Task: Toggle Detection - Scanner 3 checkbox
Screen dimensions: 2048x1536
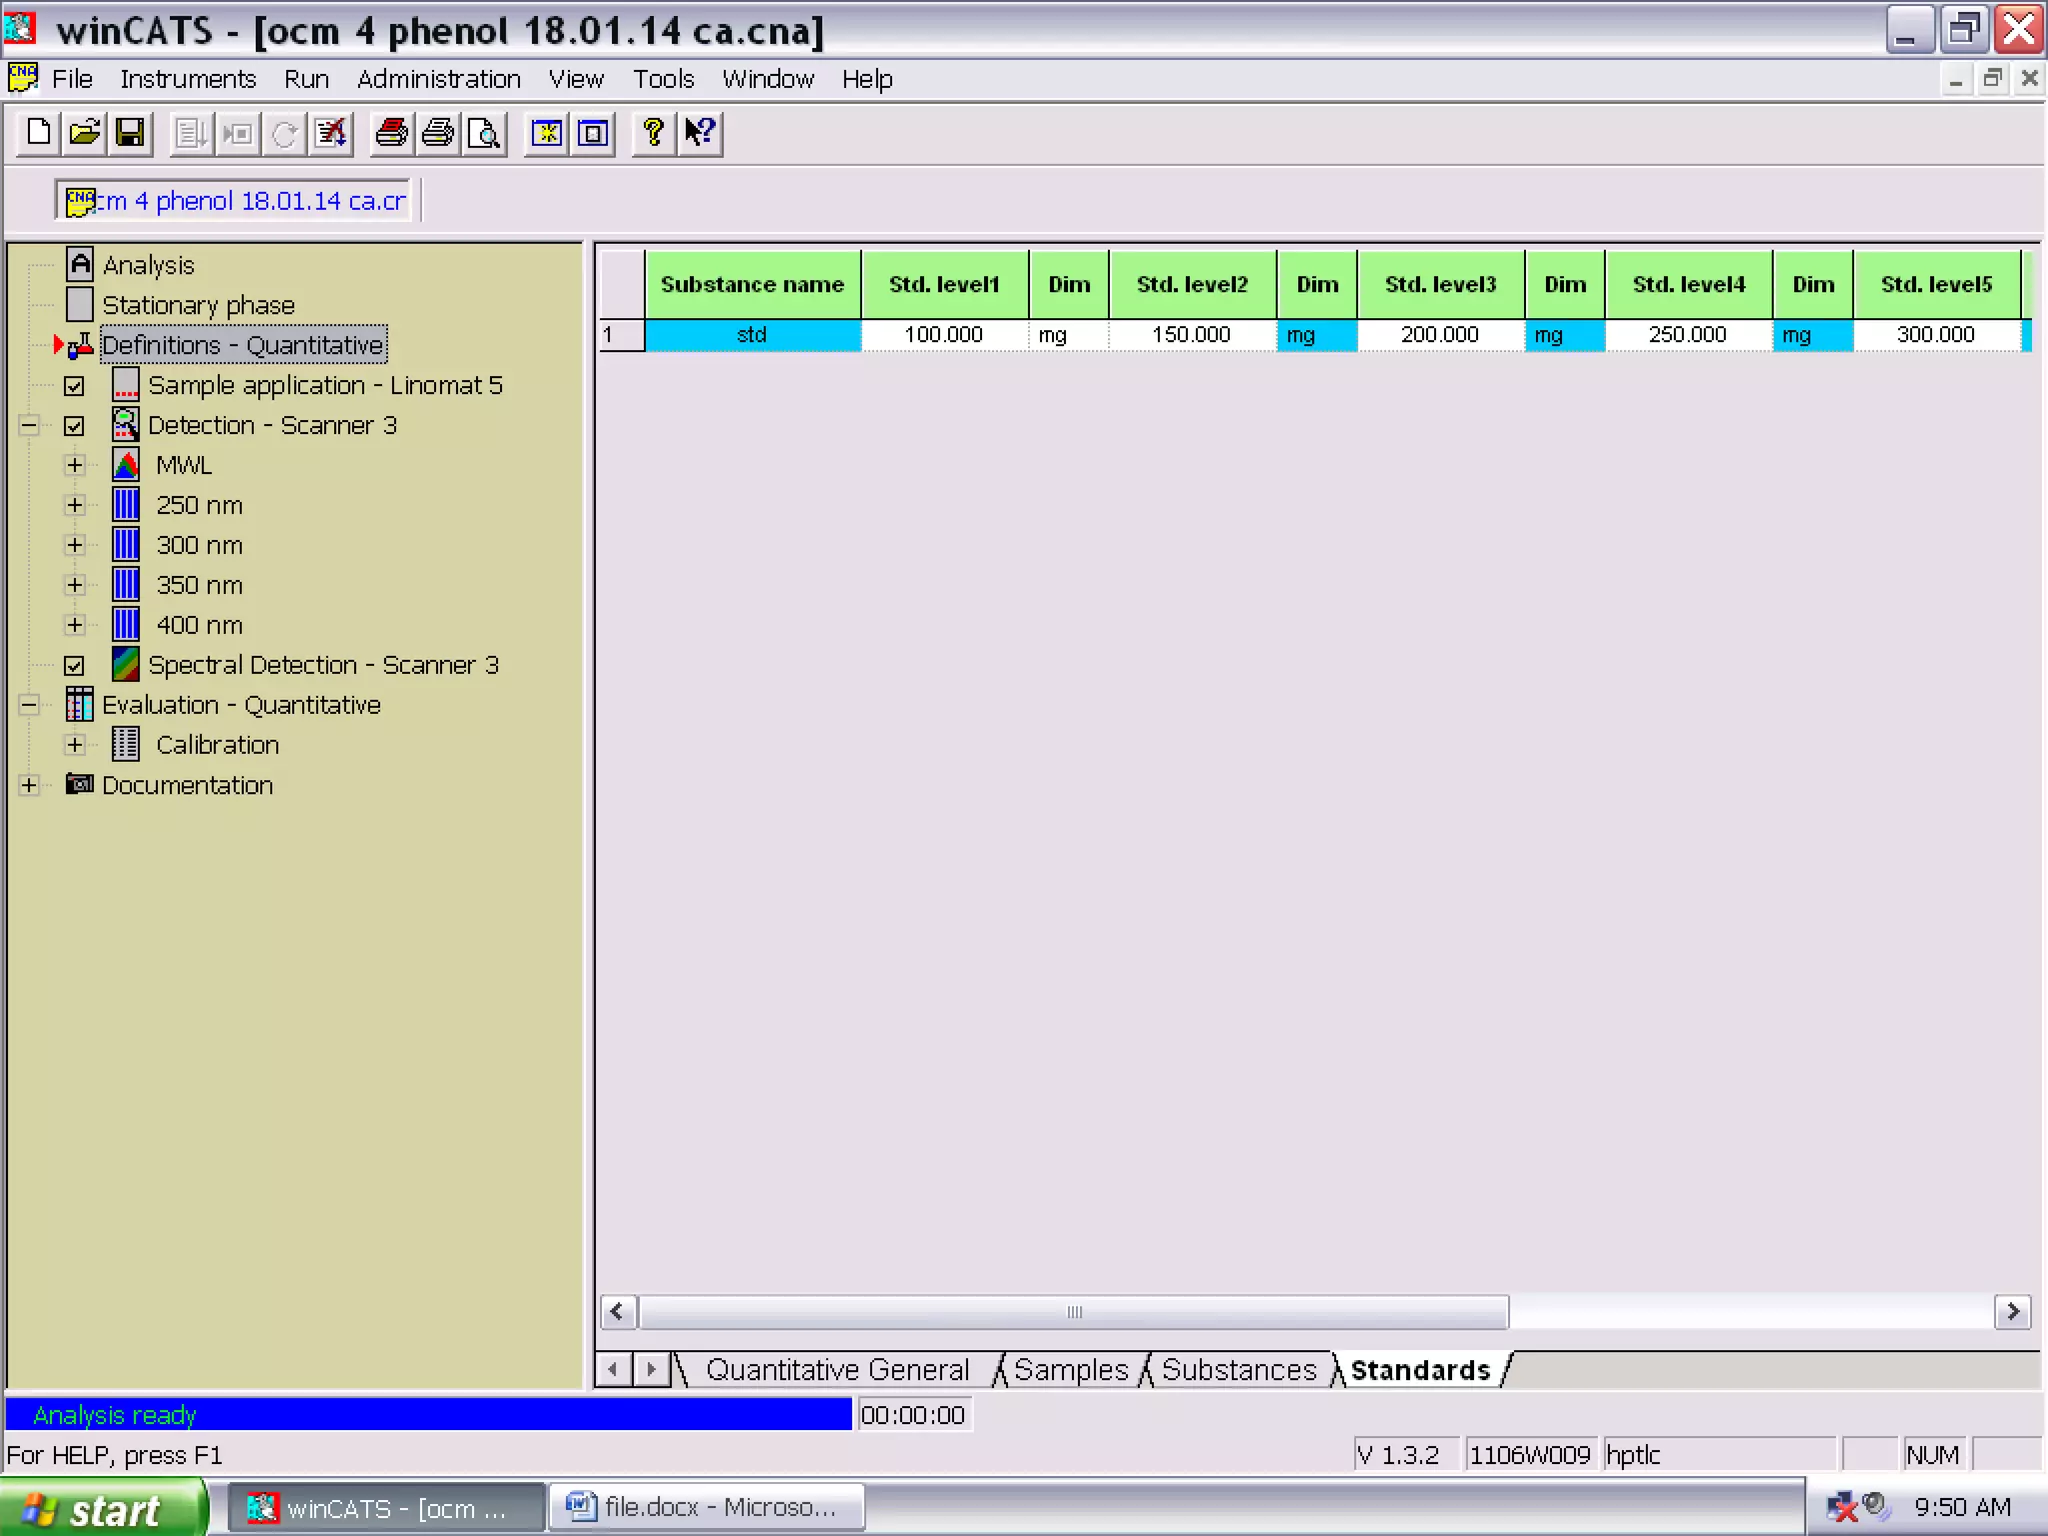Action: tap(74, 426)
